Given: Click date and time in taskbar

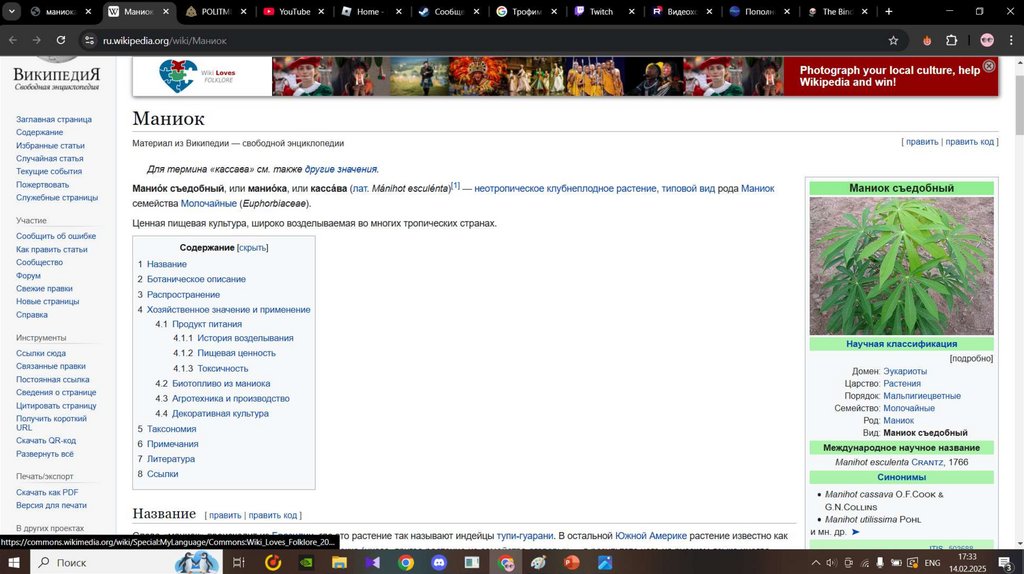Looking at the screenshot, I should tap(968, 562).
